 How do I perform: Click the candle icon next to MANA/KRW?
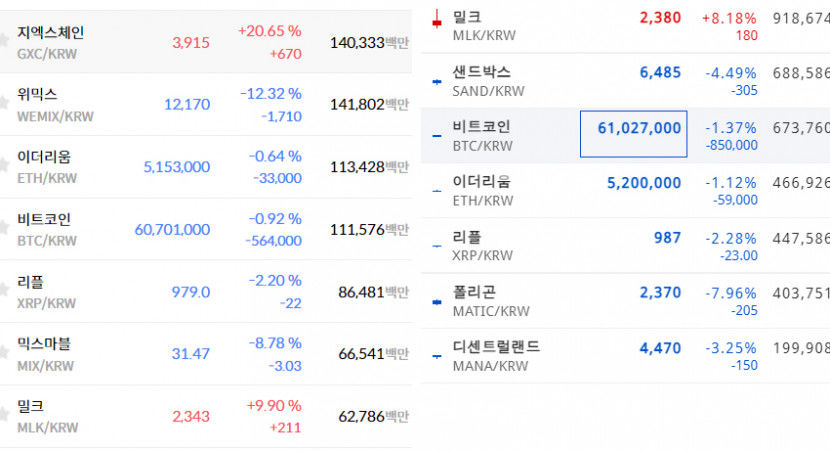[x=436, y=355]
